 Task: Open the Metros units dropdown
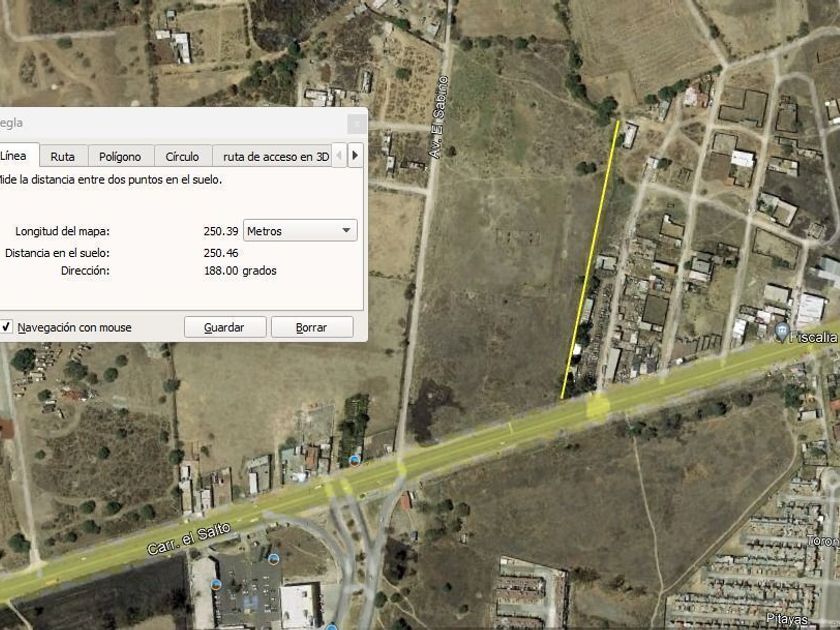tap(300, 231)
